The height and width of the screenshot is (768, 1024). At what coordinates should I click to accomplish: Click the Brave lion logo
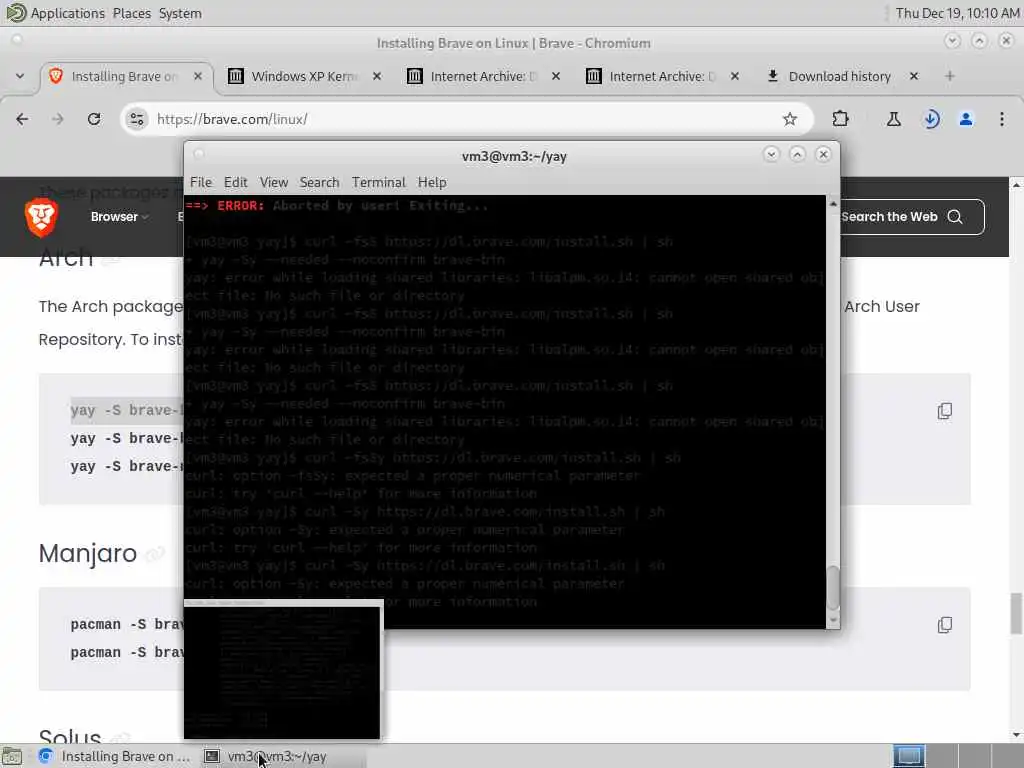tap(41, 217)
